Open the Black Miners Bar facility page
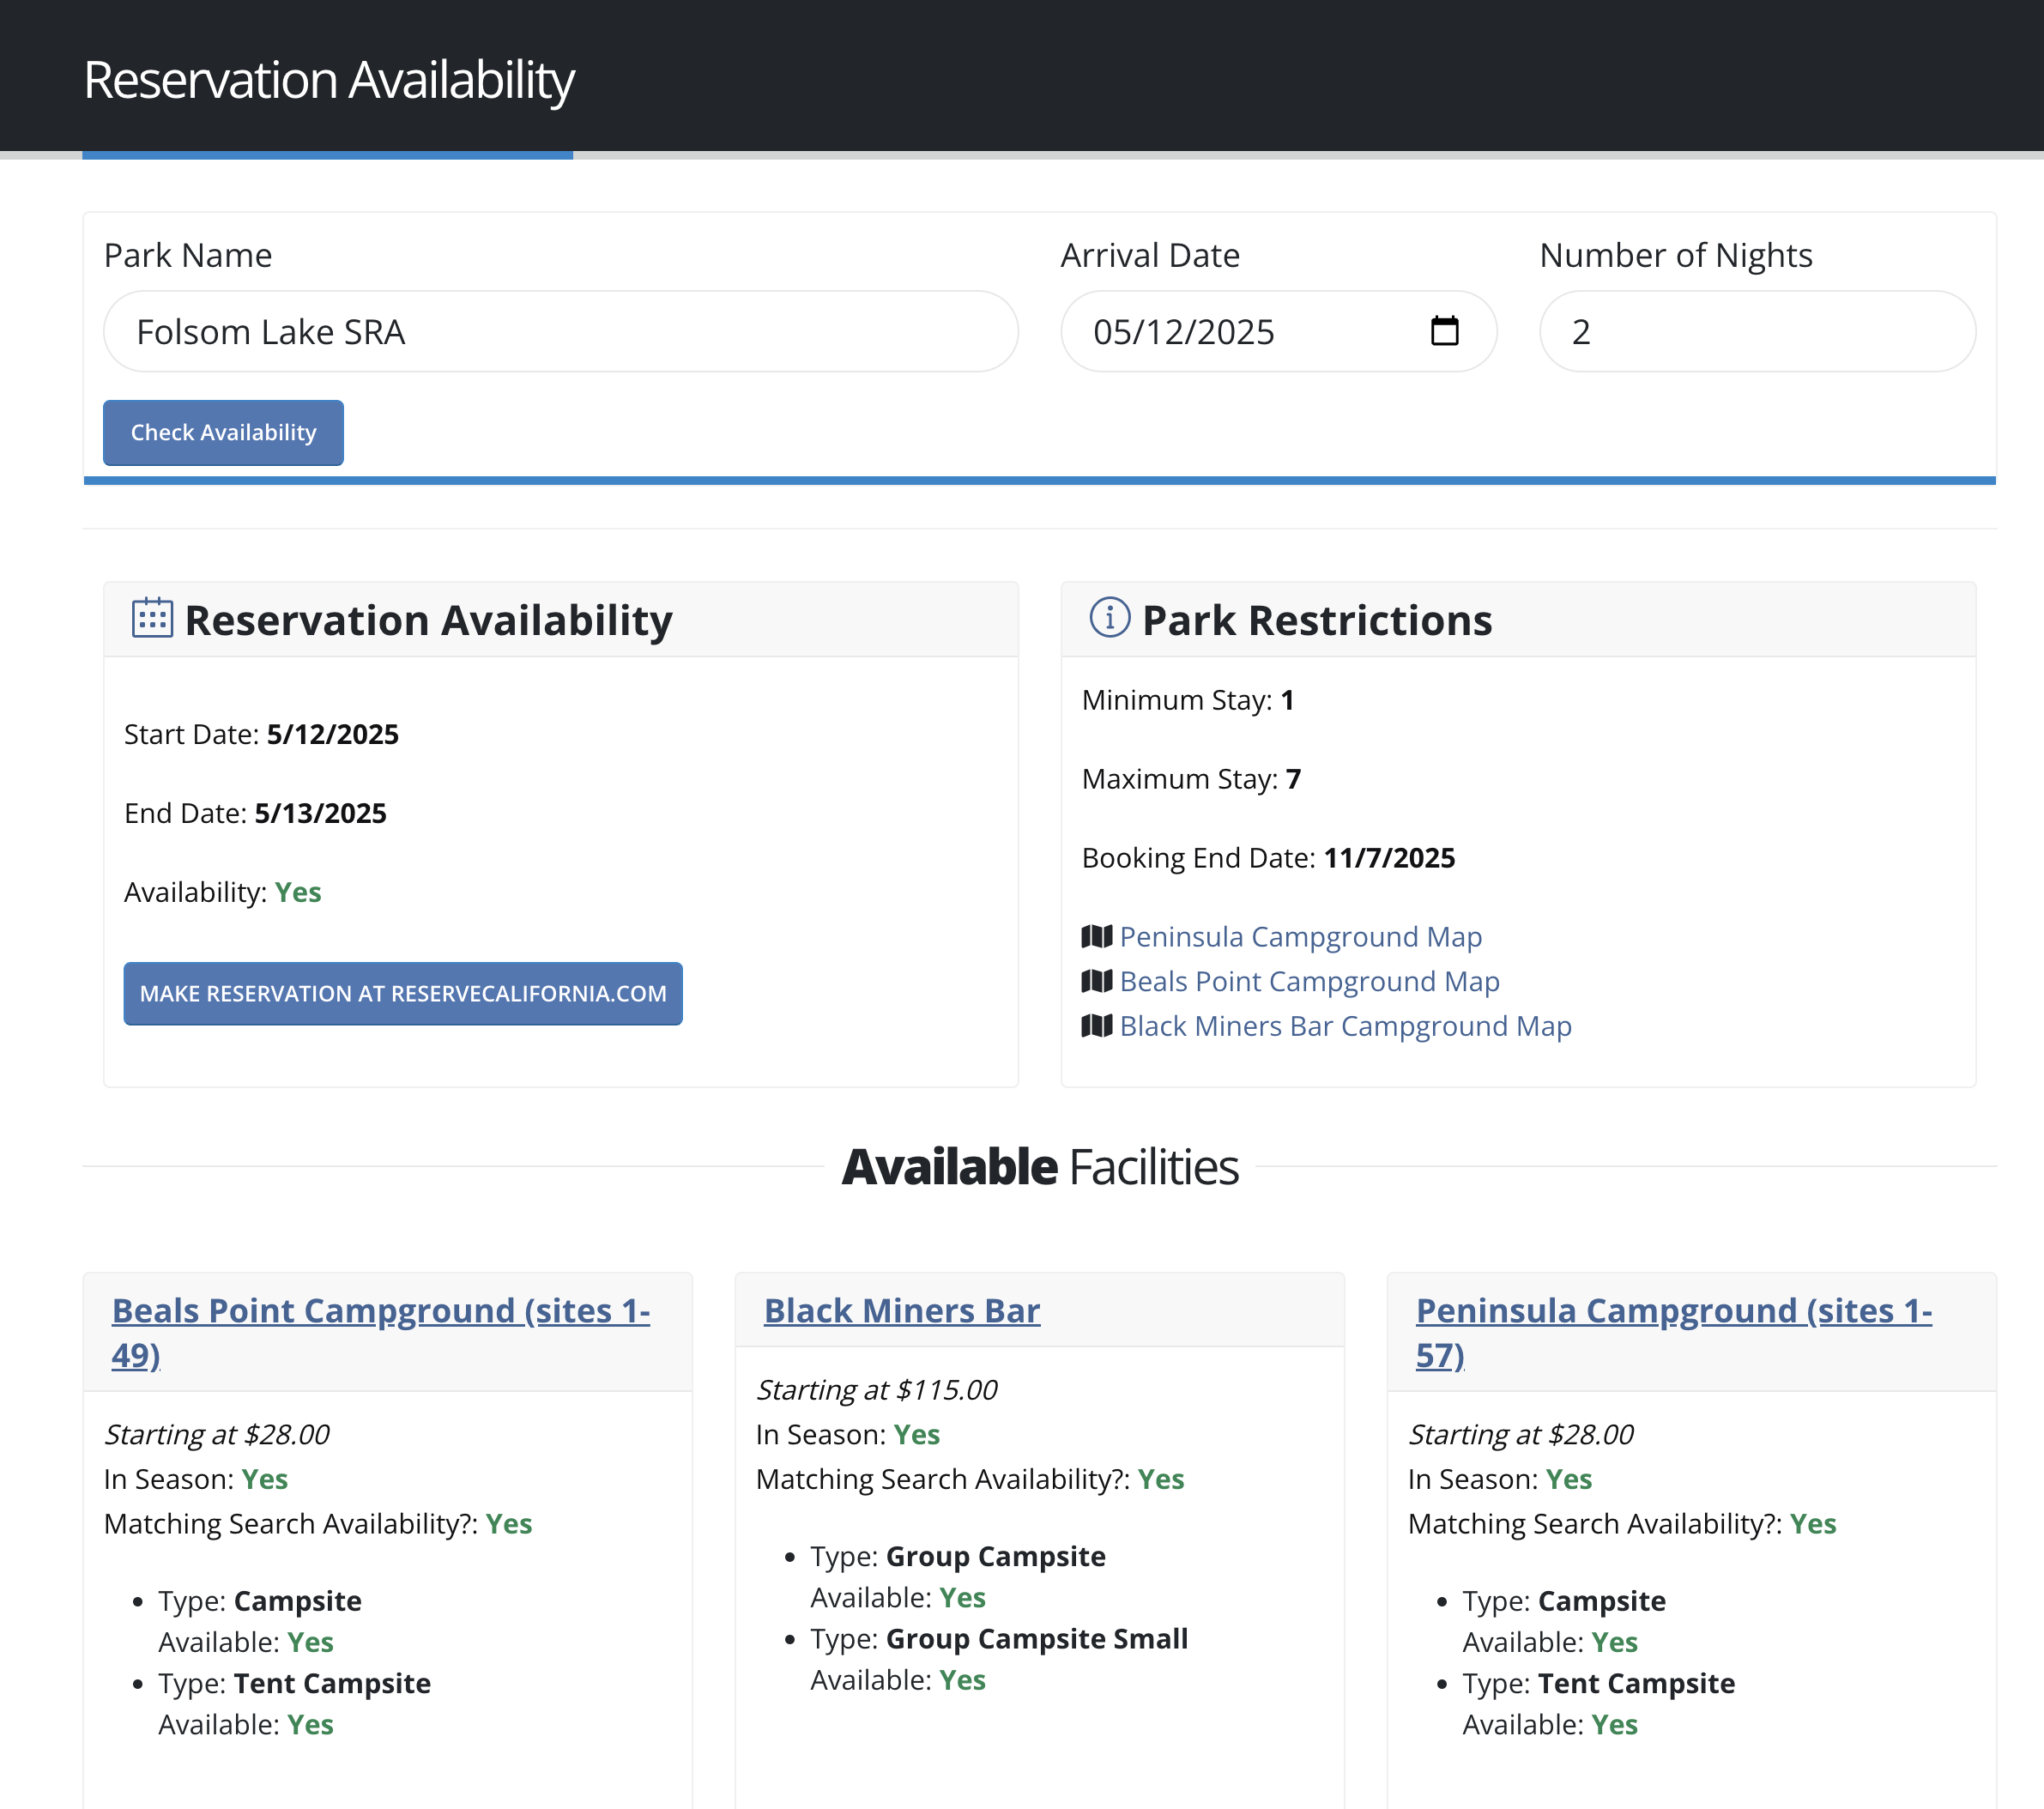 pyautogui.click(x=901, y=1310)
